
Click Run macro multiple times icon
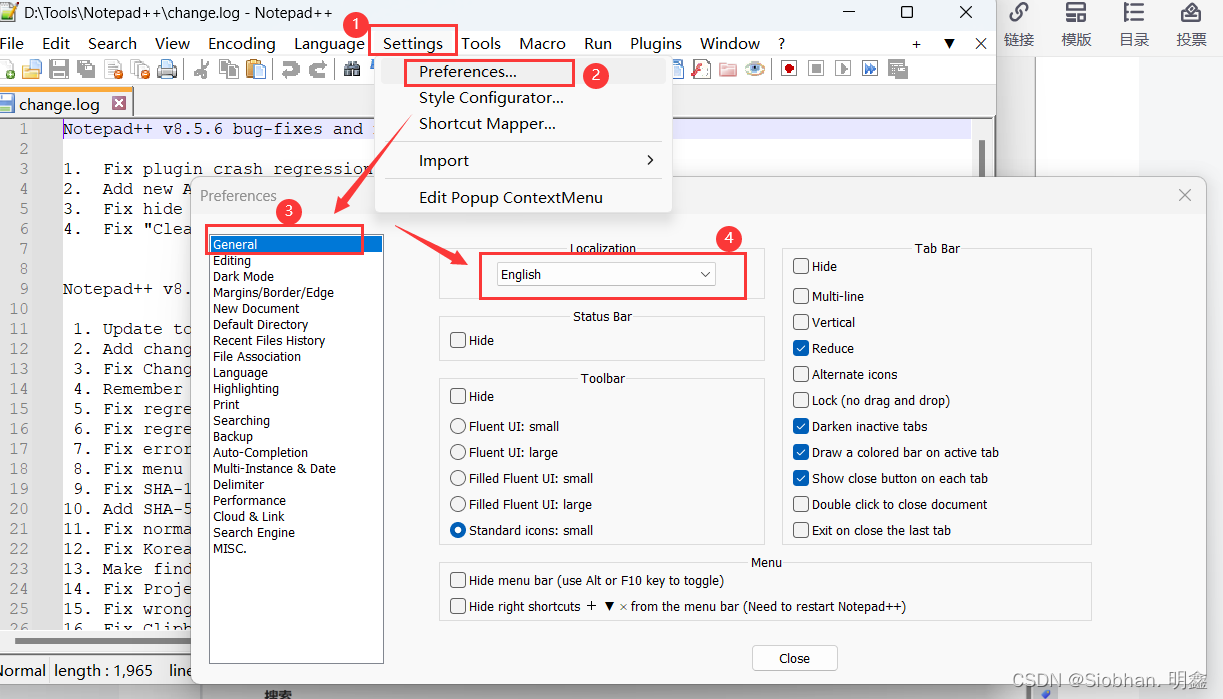tap(870, 69)
